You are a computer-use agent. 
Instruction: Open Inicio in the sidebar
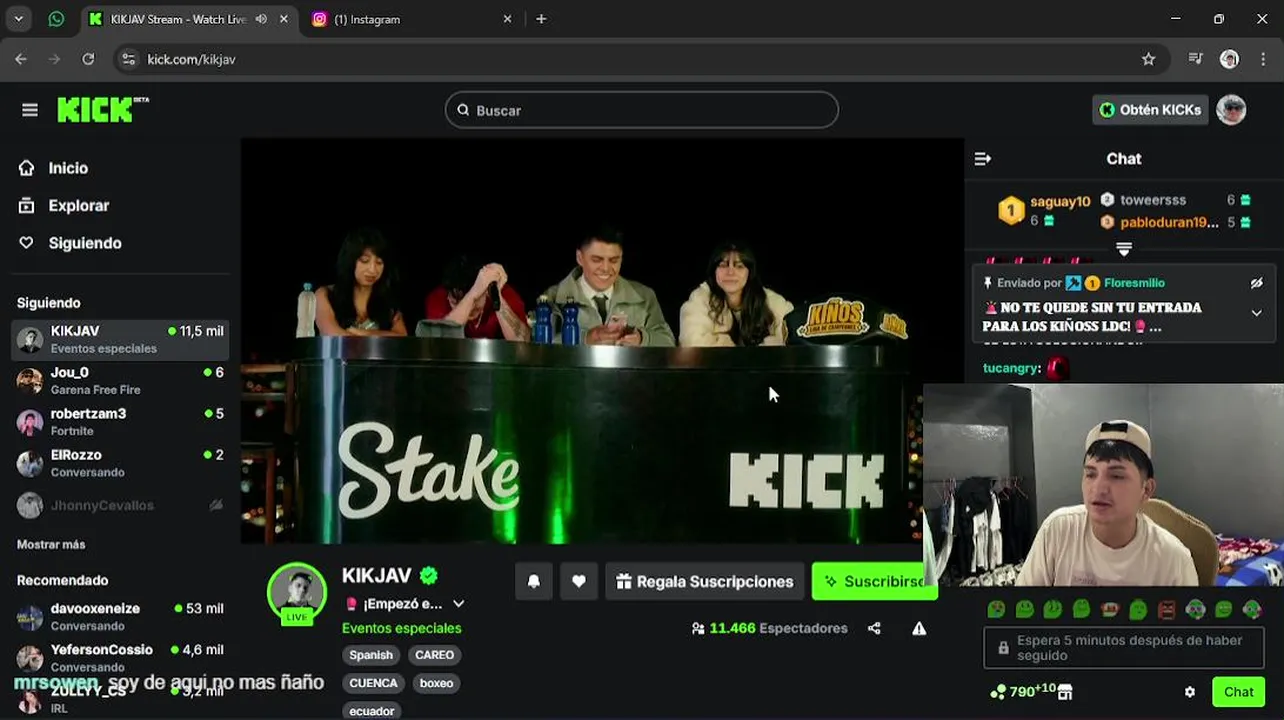point(68,168)
